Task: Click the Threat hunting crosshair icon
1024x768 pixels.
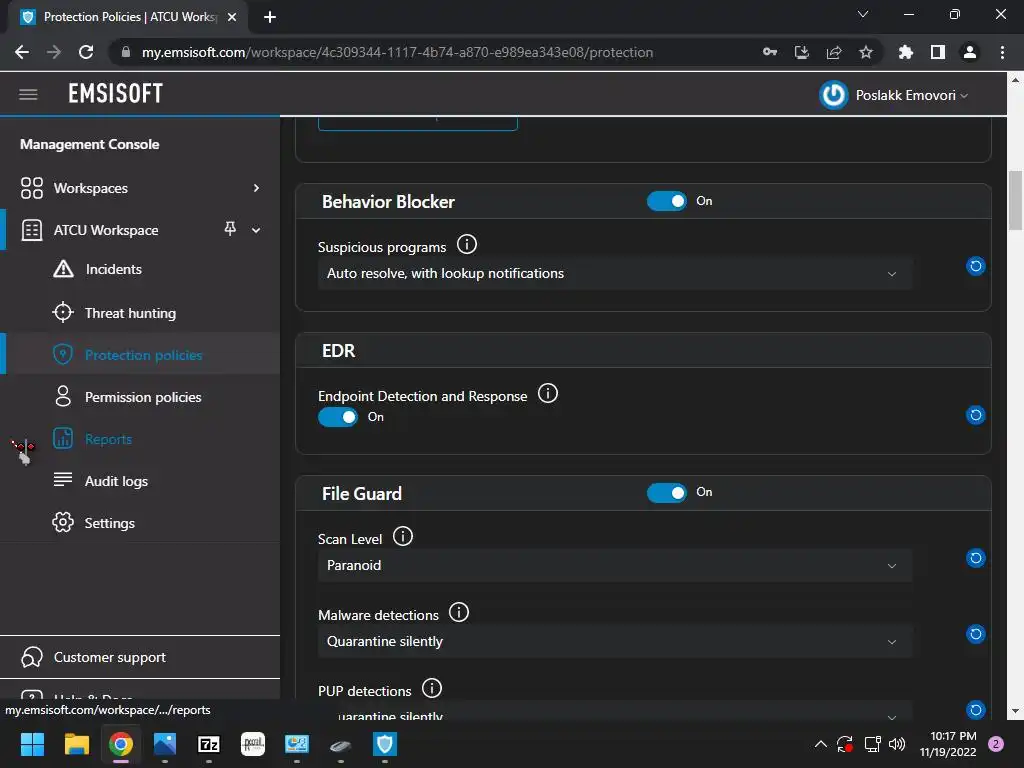Action: point(63,312)
